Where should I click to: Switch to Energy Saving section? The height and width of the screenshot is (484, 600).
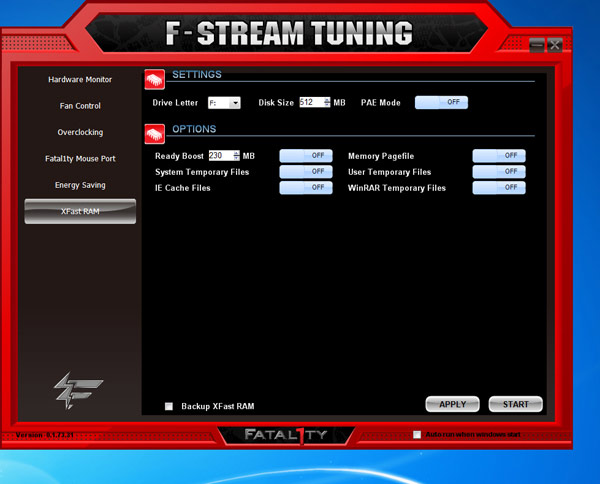(x=80, y=185)
